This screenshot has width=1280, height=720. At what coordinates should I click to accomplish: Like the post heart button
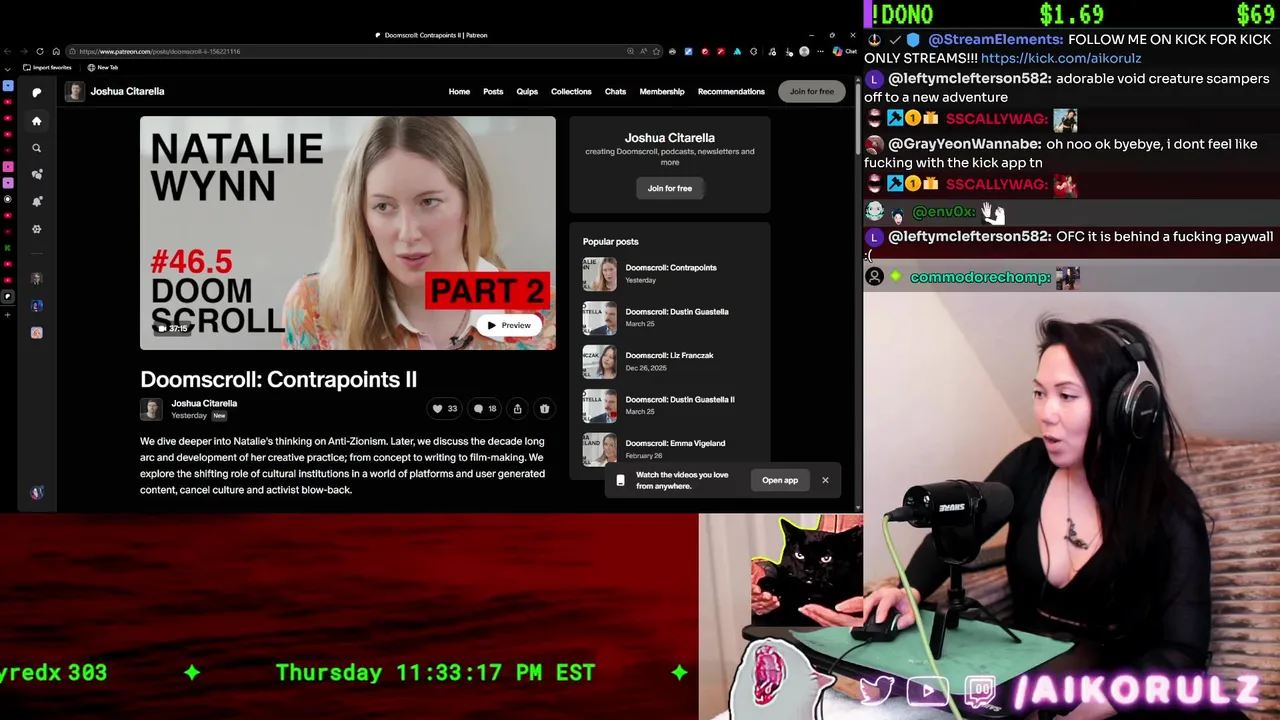tap(444, 408)
